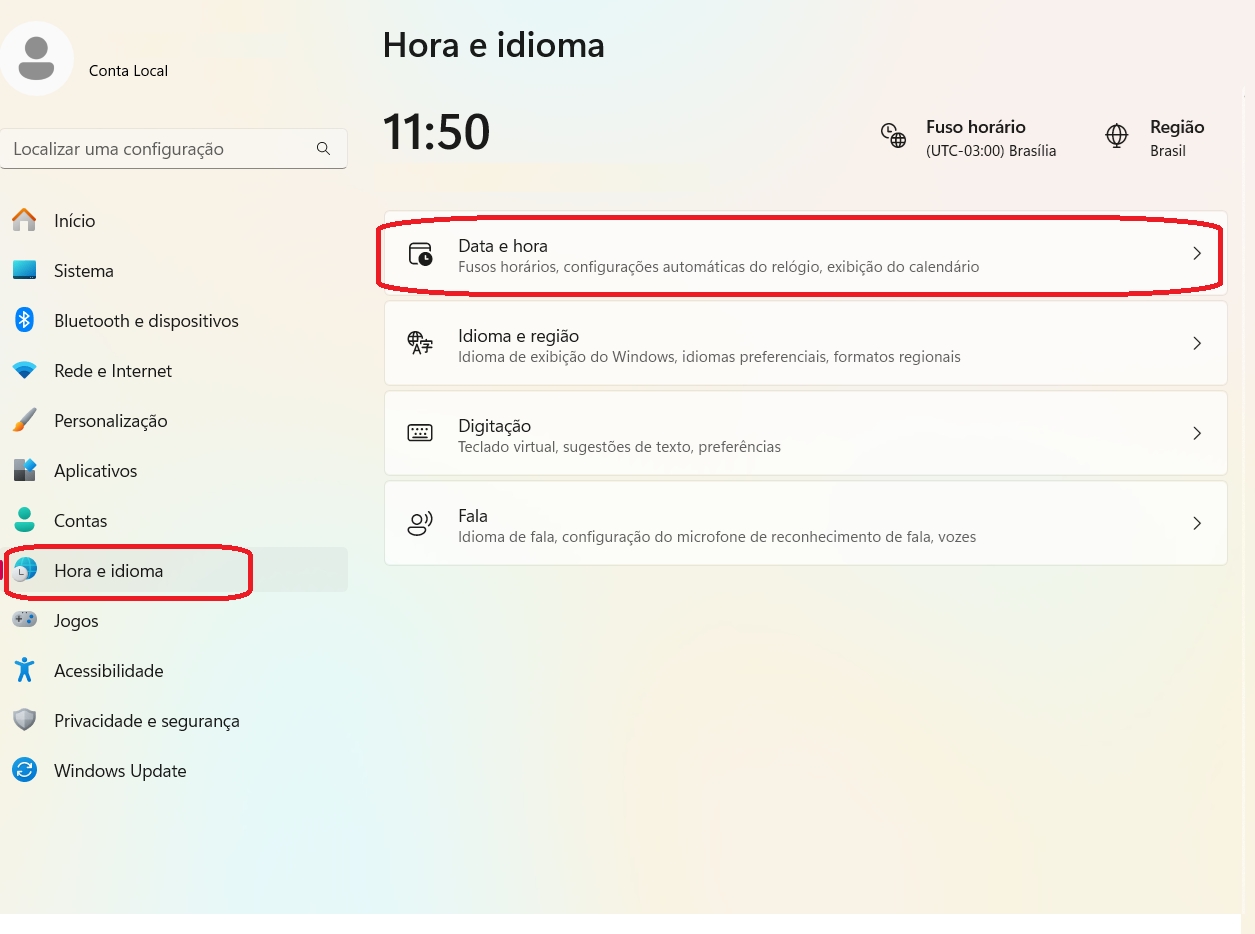Expand the Idioma e região chevron
The image size is (1255, 934).
click(1197, 343)
